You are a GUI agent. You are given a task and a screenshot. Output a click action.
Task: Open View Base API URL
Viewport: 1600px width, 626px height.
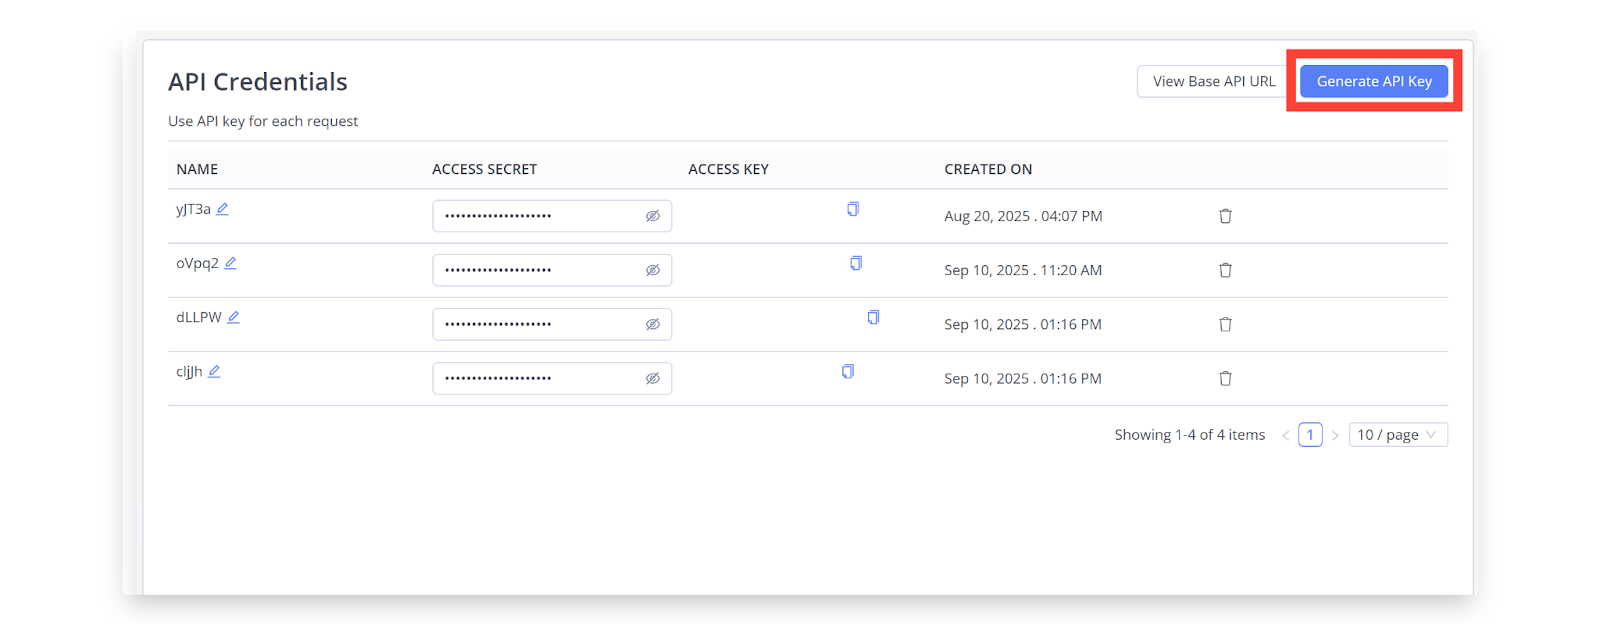point(1213,81)
